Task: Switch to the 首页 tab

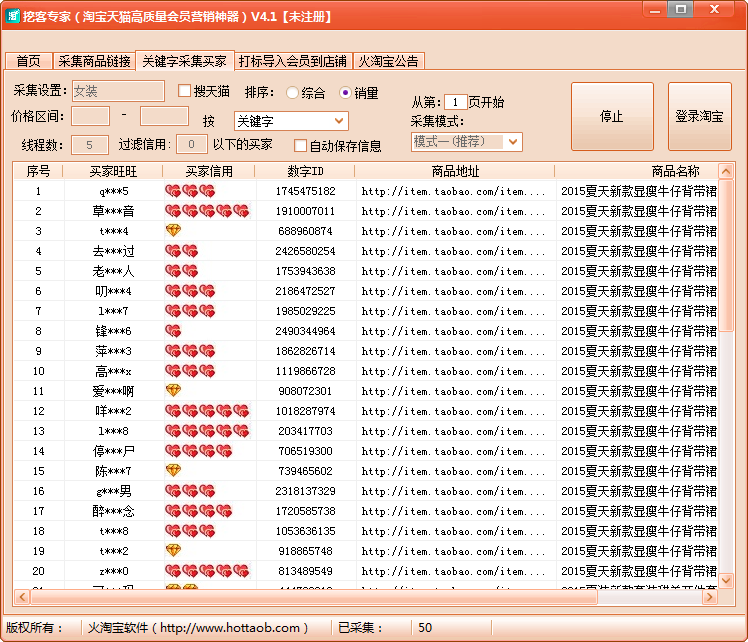Action: point(29,61)
